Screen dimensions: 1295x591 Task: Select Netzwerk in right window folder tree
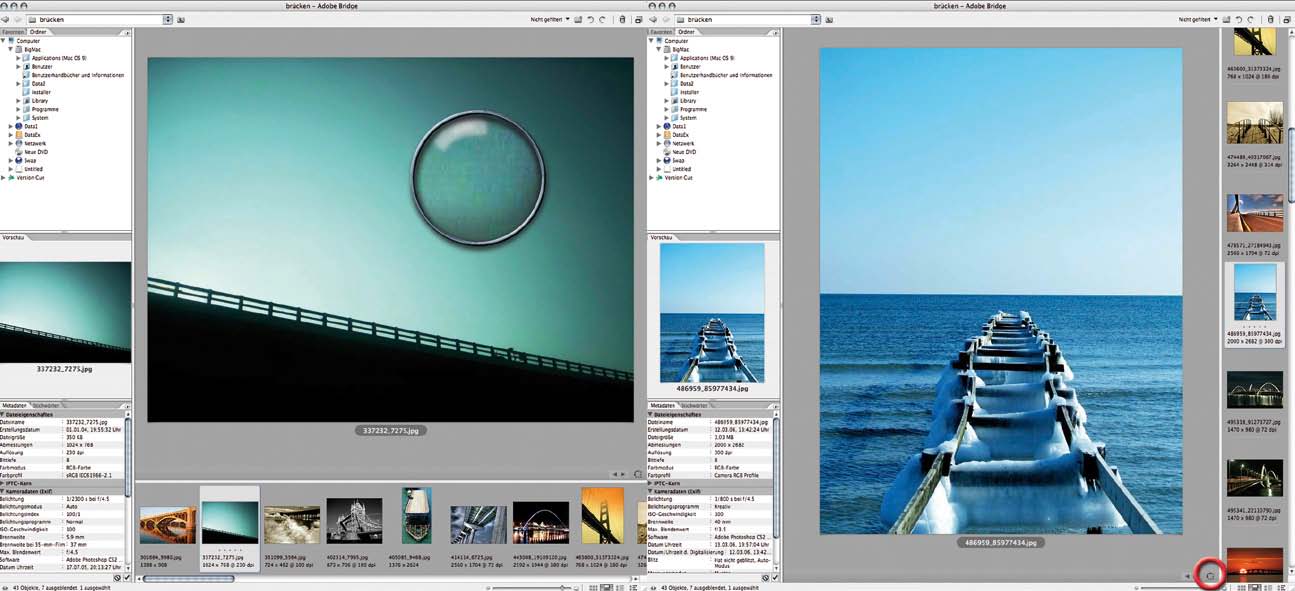[682, 143]
